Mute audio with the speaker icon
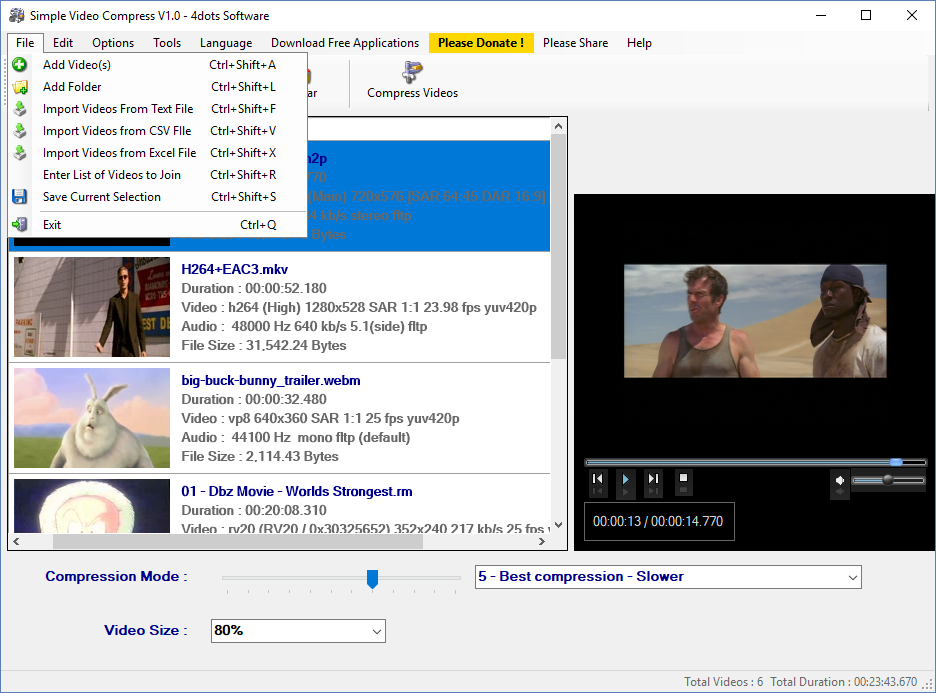 (840, 481)
